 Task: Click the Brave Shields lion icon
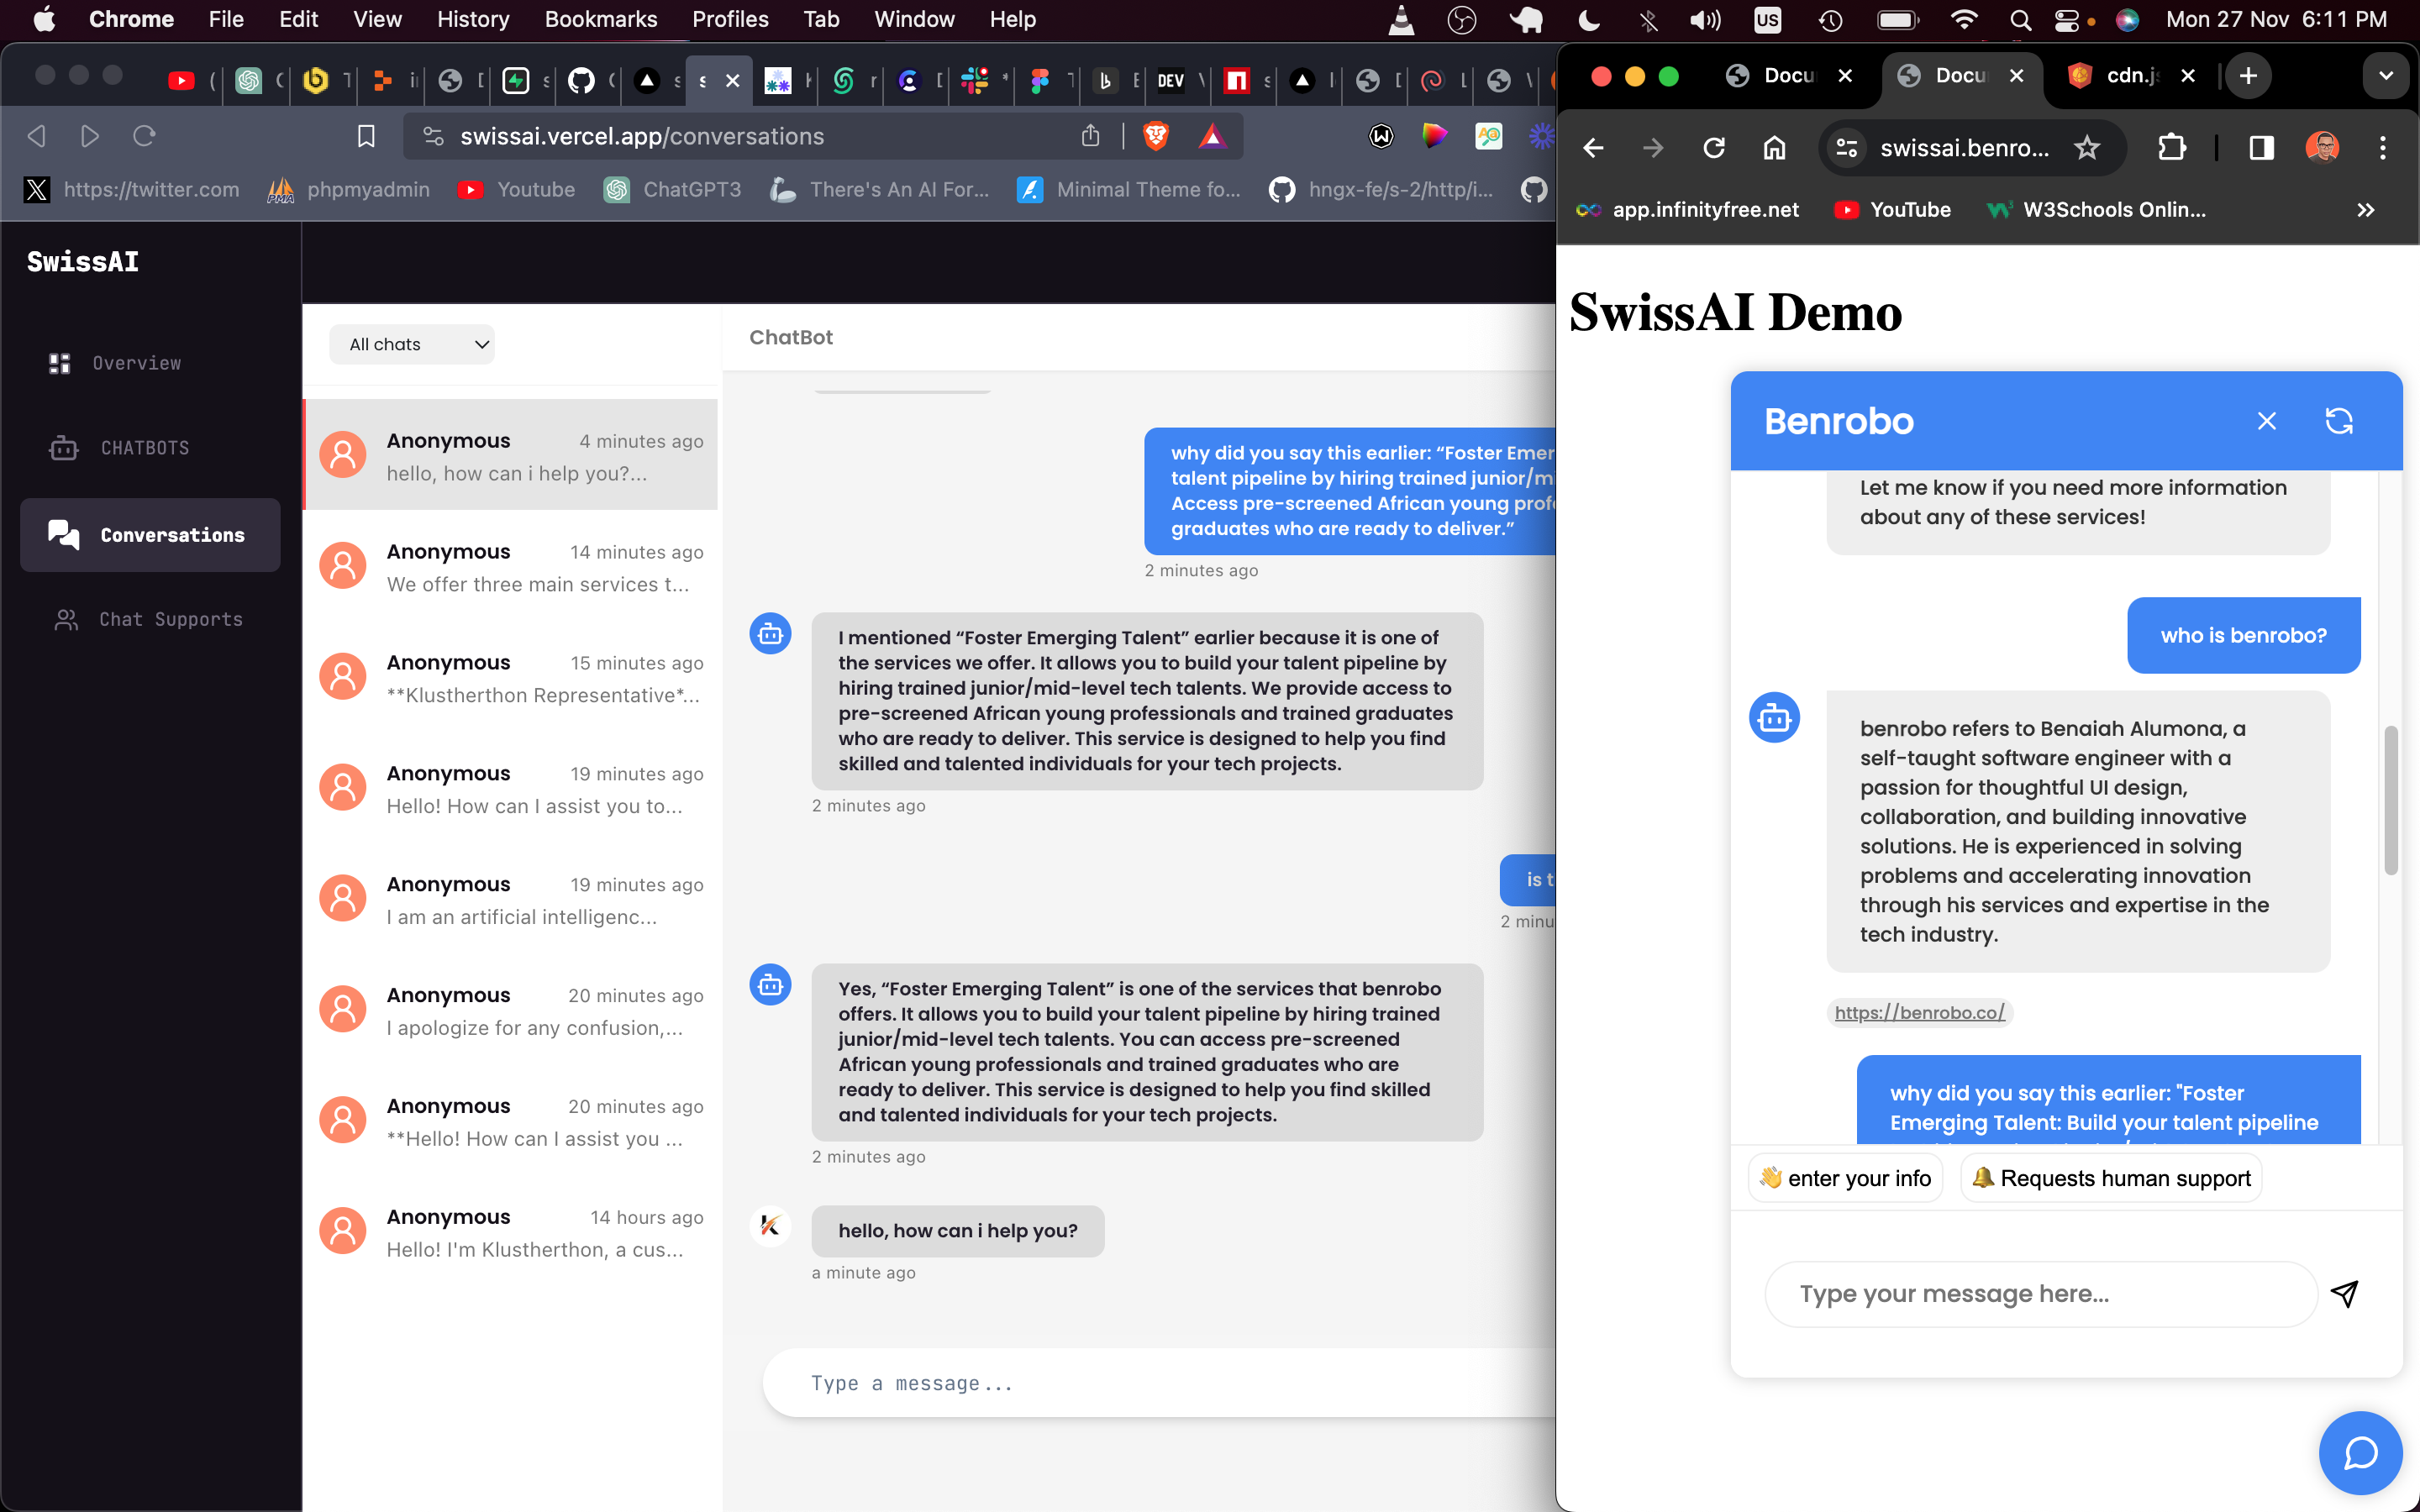[1155, 137]
